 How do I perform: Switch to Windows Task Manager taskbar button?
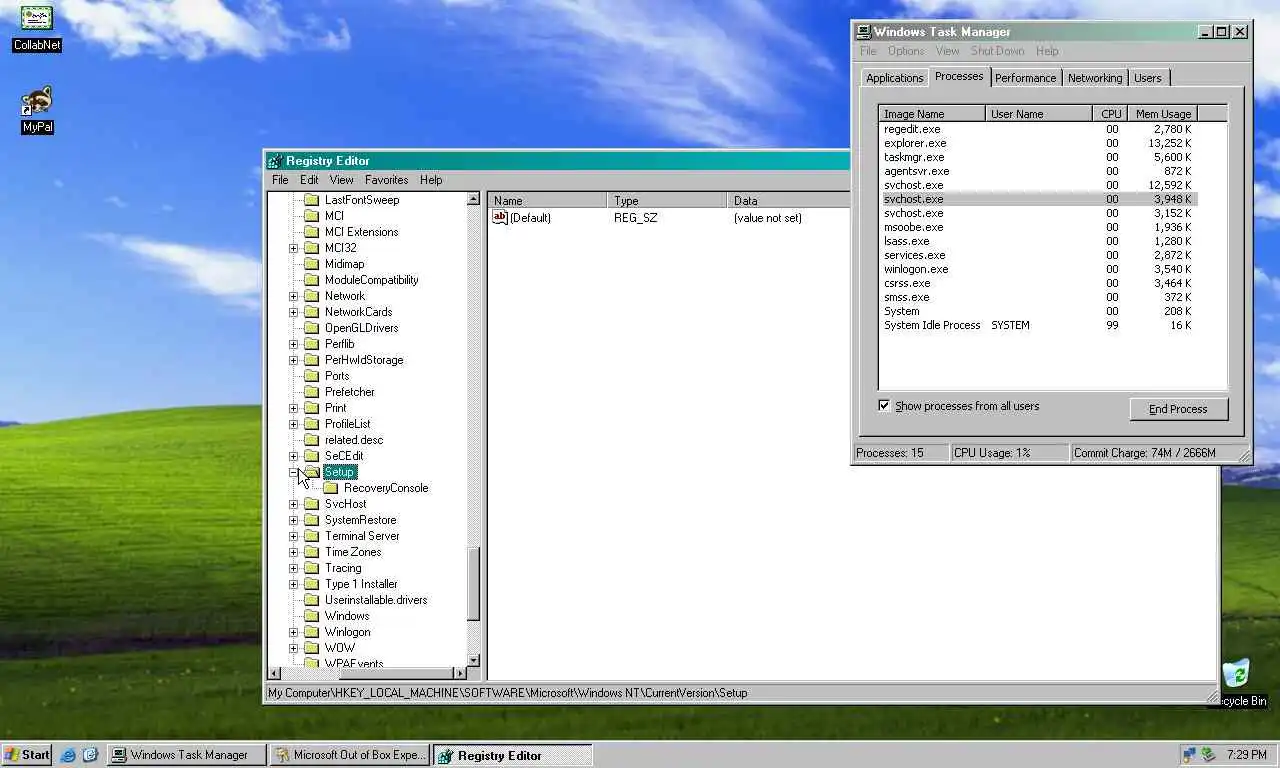point(187,755)
